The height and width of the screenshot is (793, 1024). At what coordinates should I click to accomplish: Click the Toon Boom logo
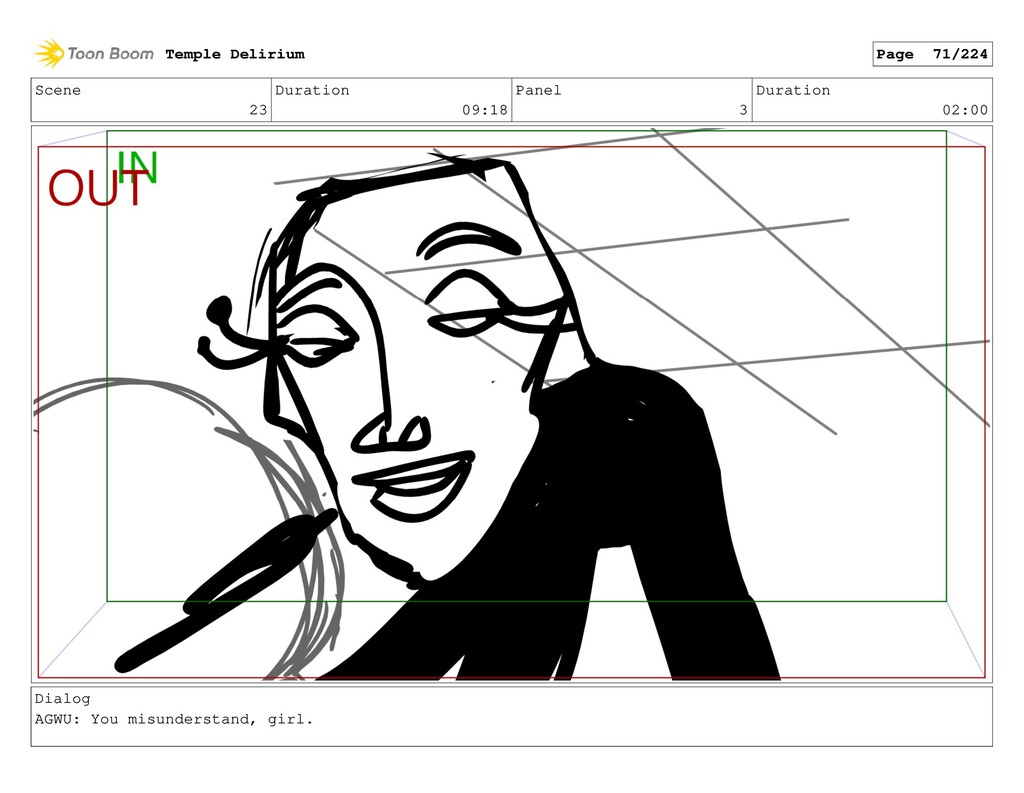94,54
